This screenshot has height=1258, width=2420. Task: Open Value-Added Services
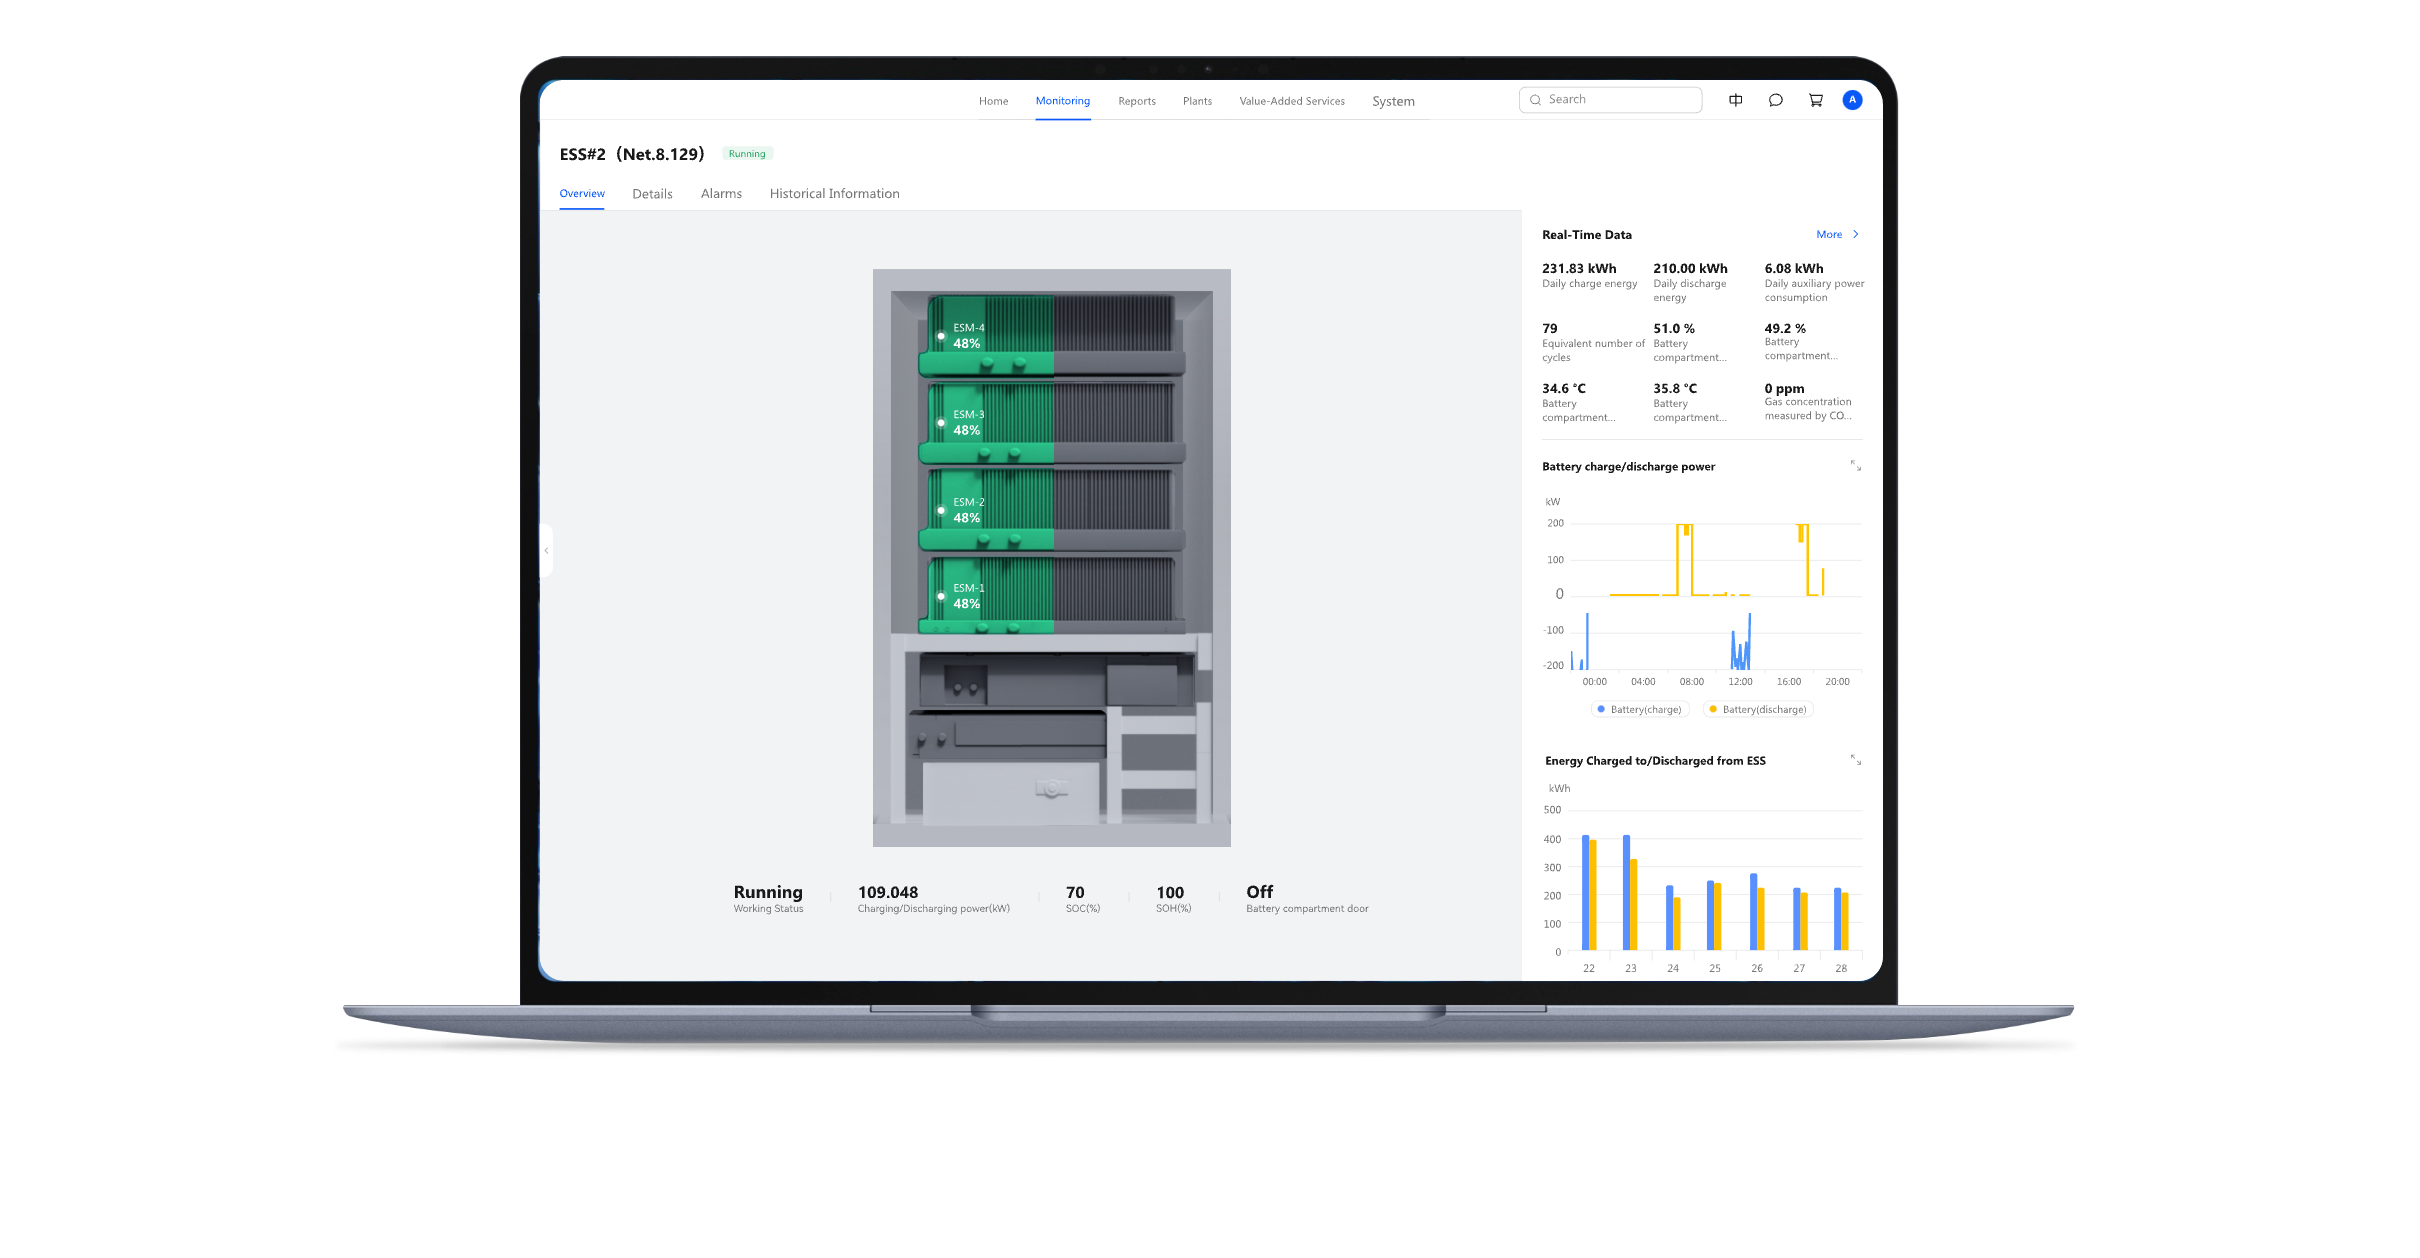[1291, 101]
